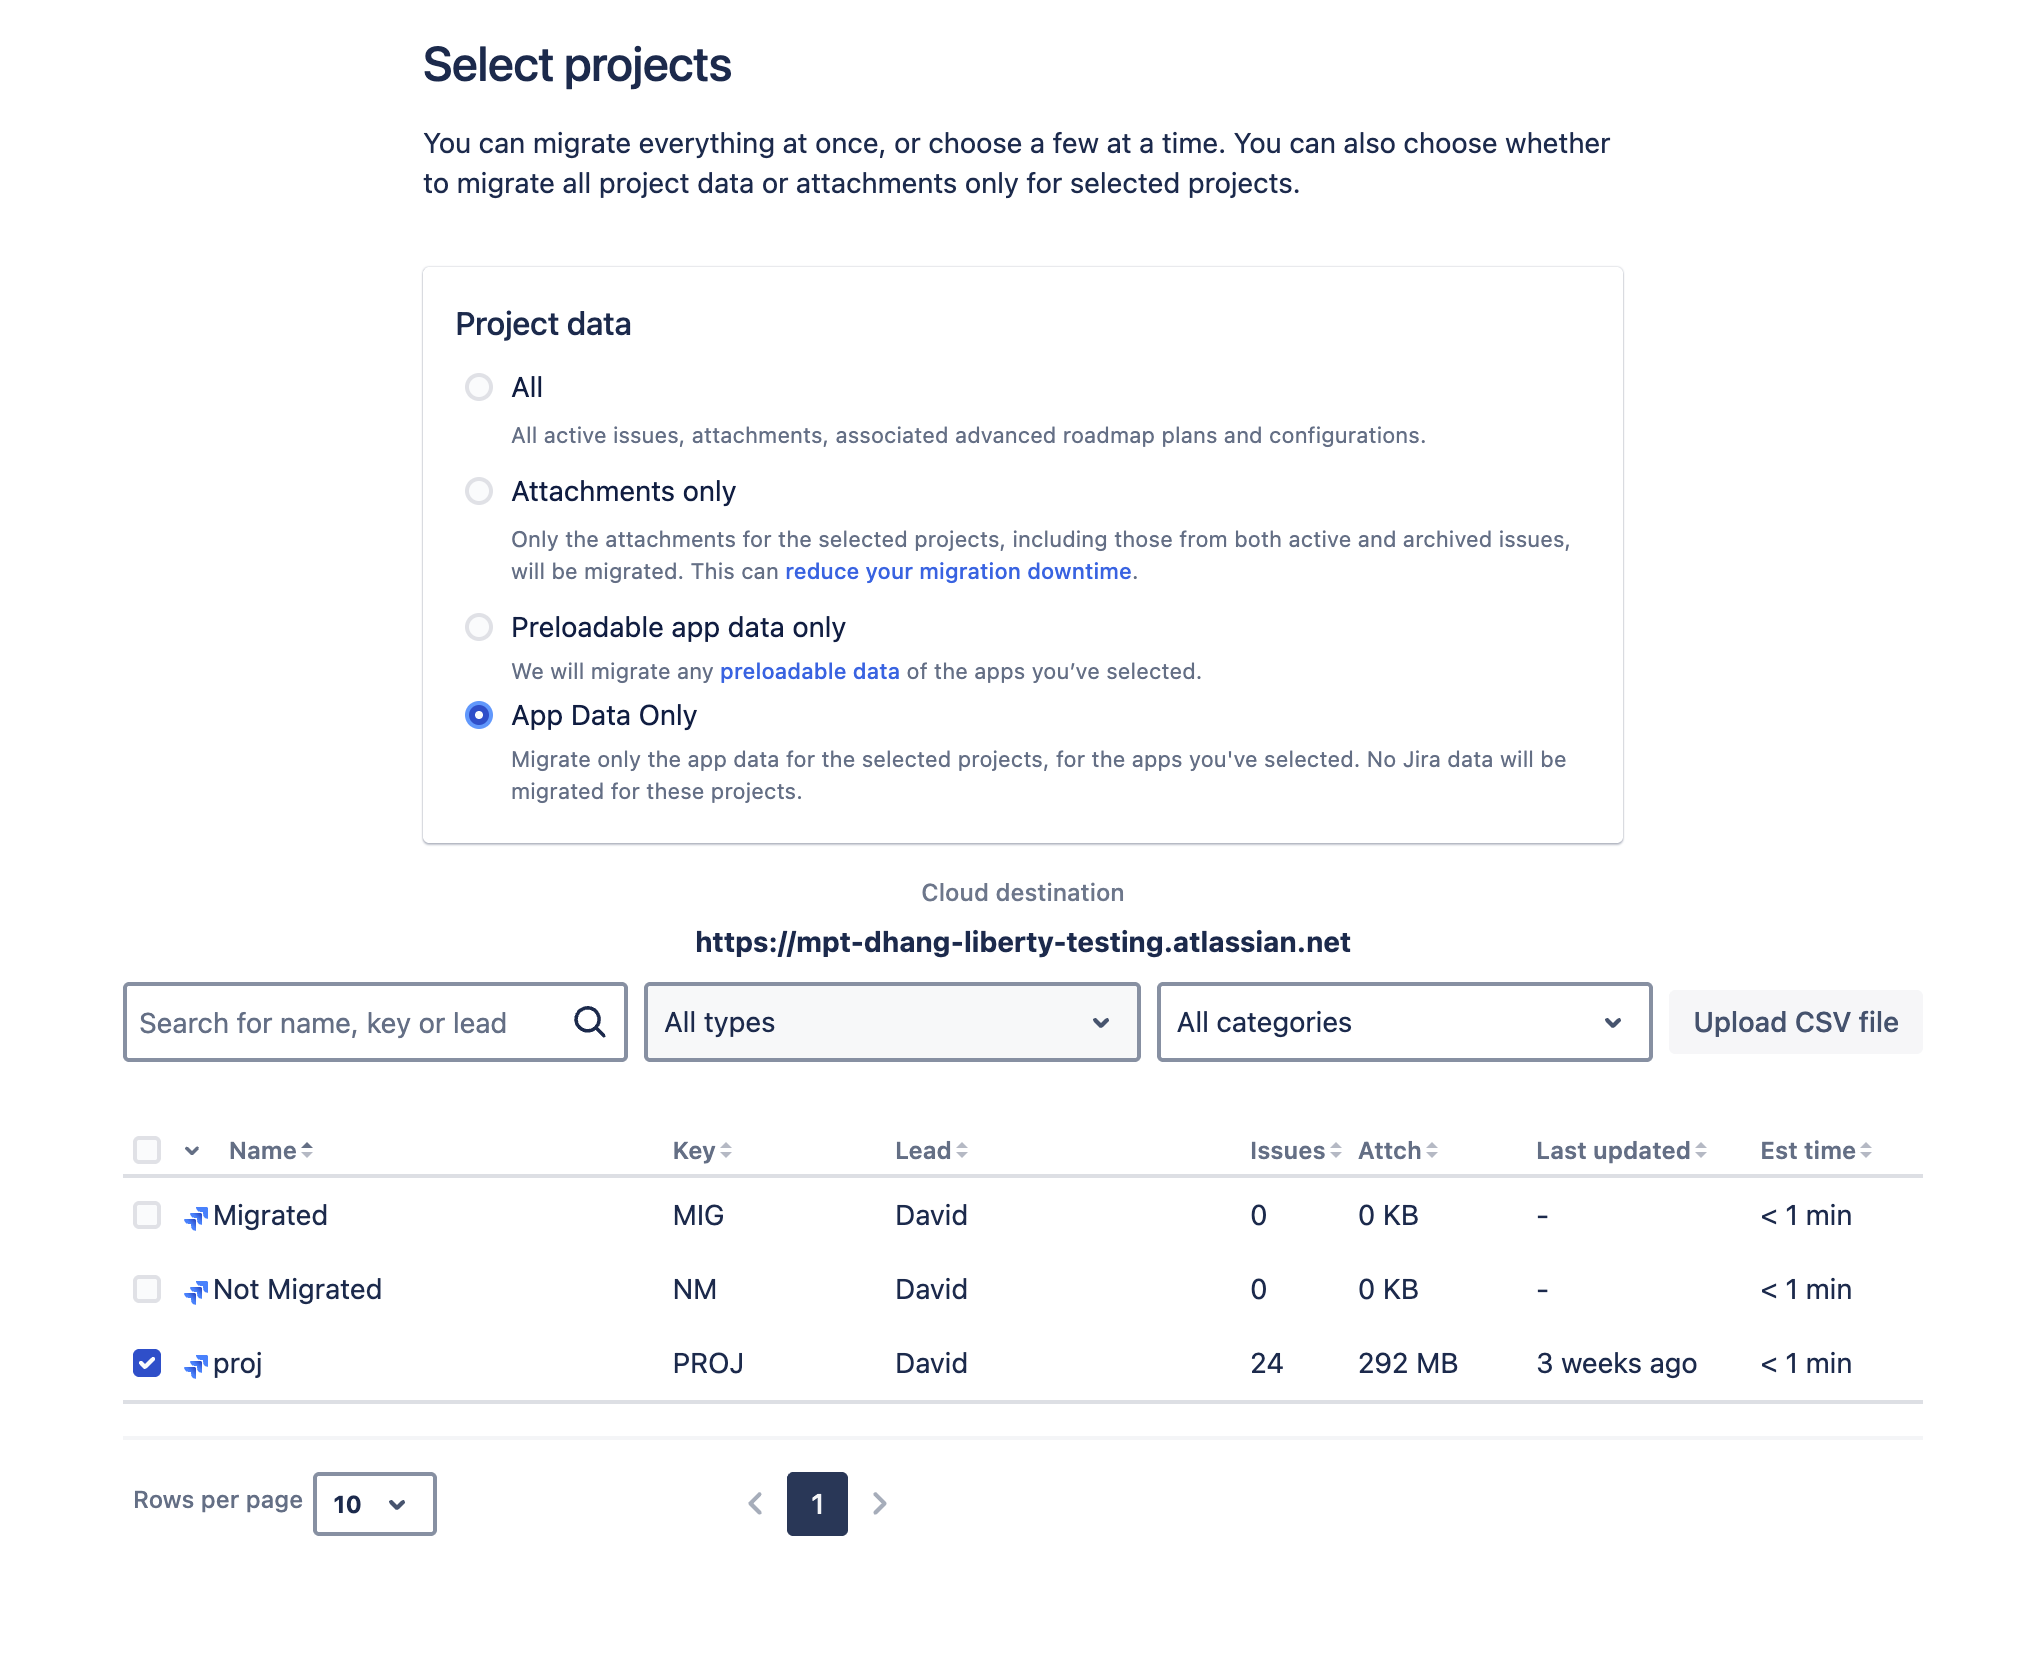The height and width of the screenshot is (1679, 2043).
Task: Go to the next page arrow
Action: coord(879,1503)
